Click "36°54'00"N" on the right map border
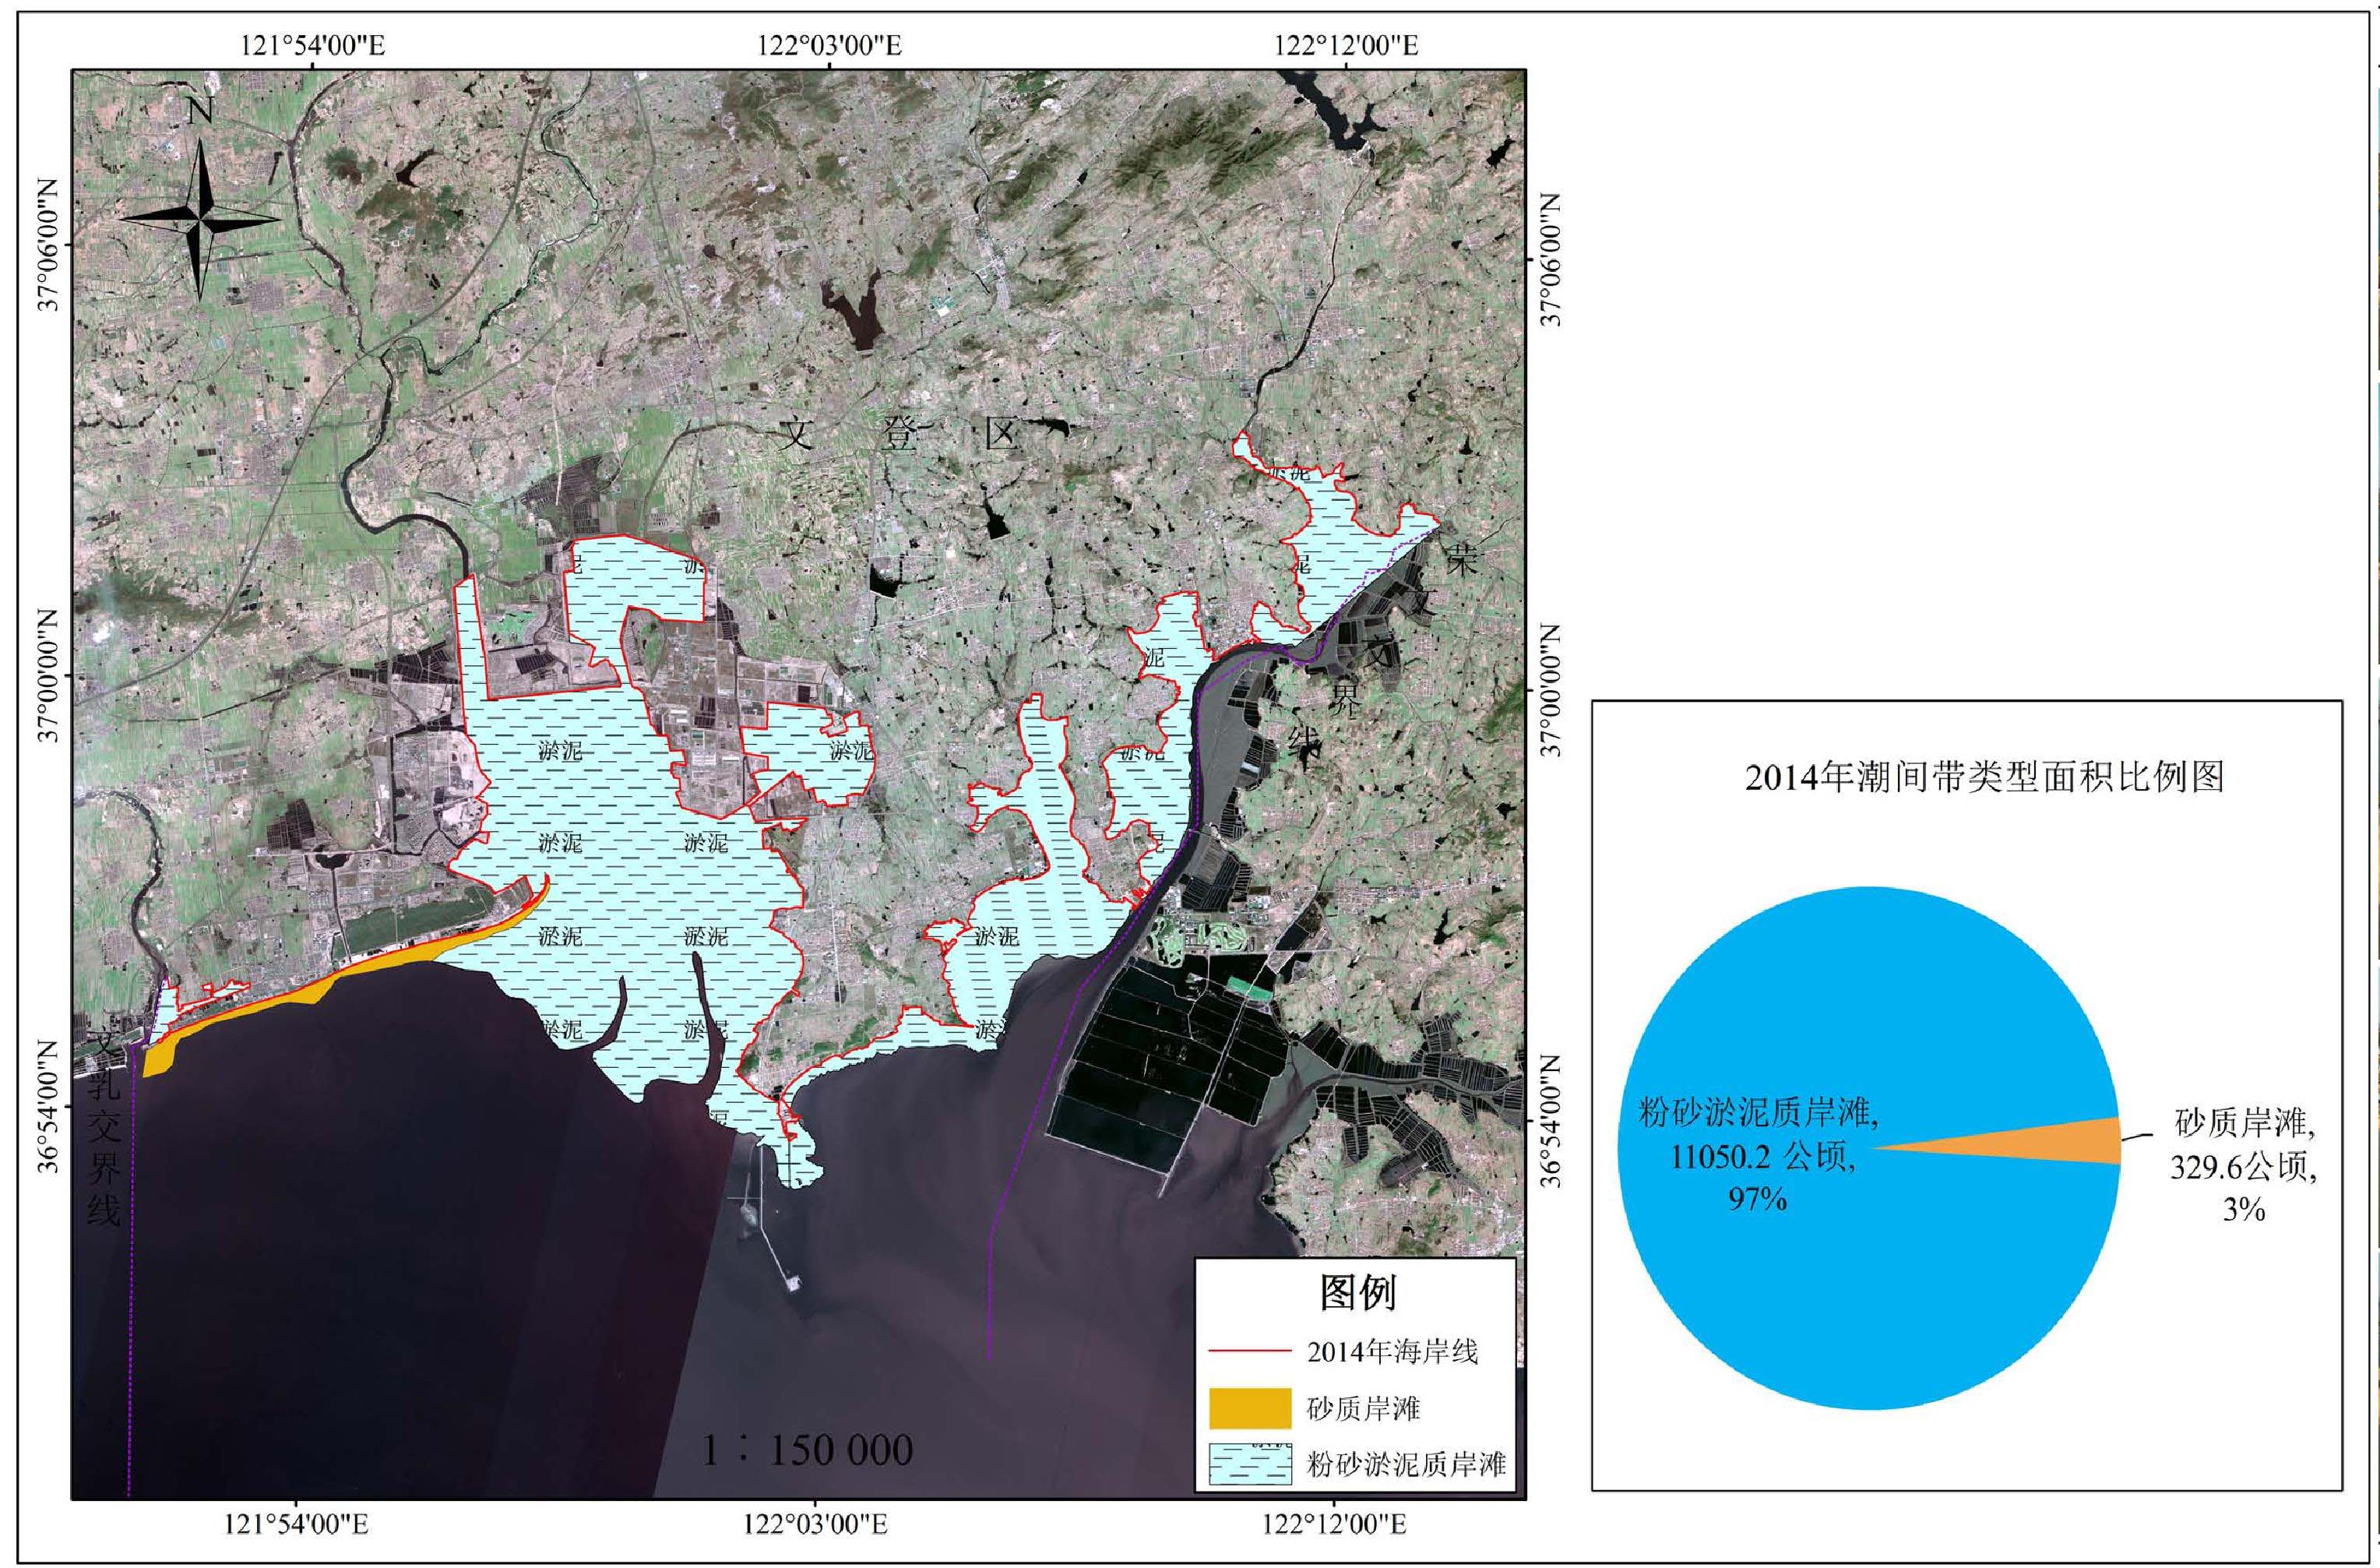 1551,1120
